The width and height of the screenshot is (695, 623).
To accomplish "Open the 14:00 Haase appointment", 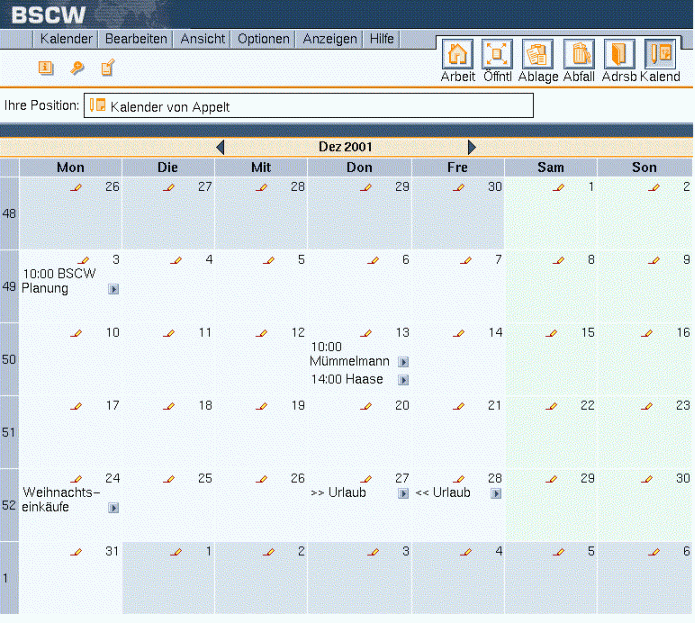I will coord(347,379).
